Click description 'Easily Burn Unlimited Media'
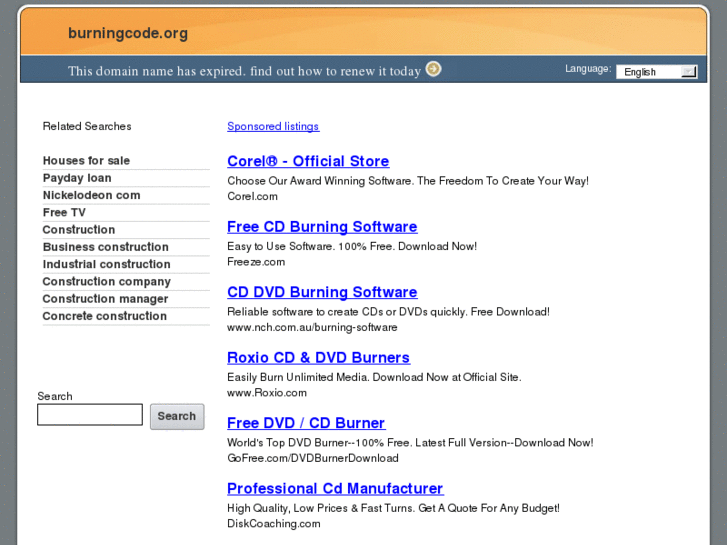727x545 pixels. pyautogui.click(x=374, y=377)
